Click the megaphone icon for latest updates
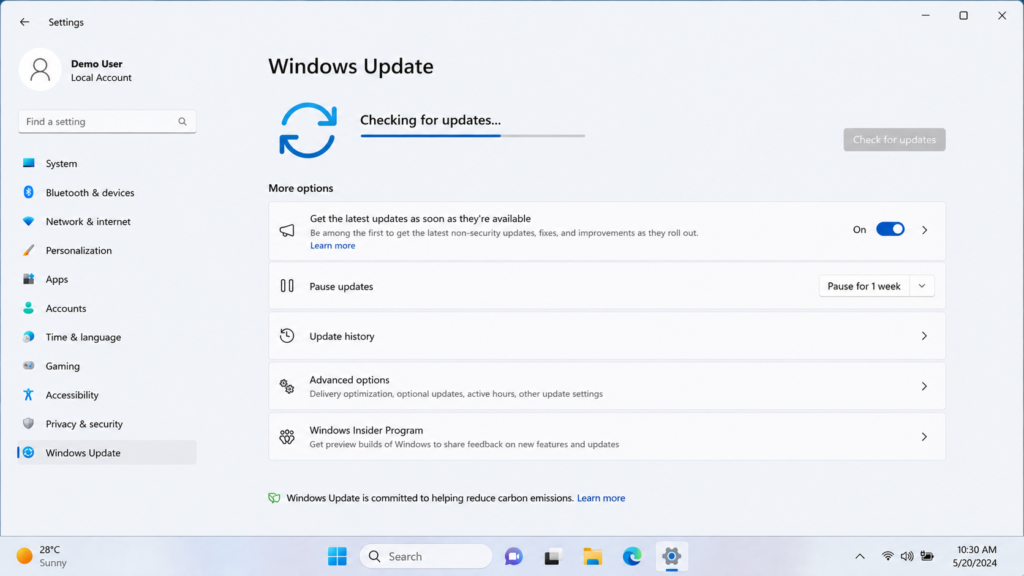Viewport: 1024px width, 576px height. [287, 231]
